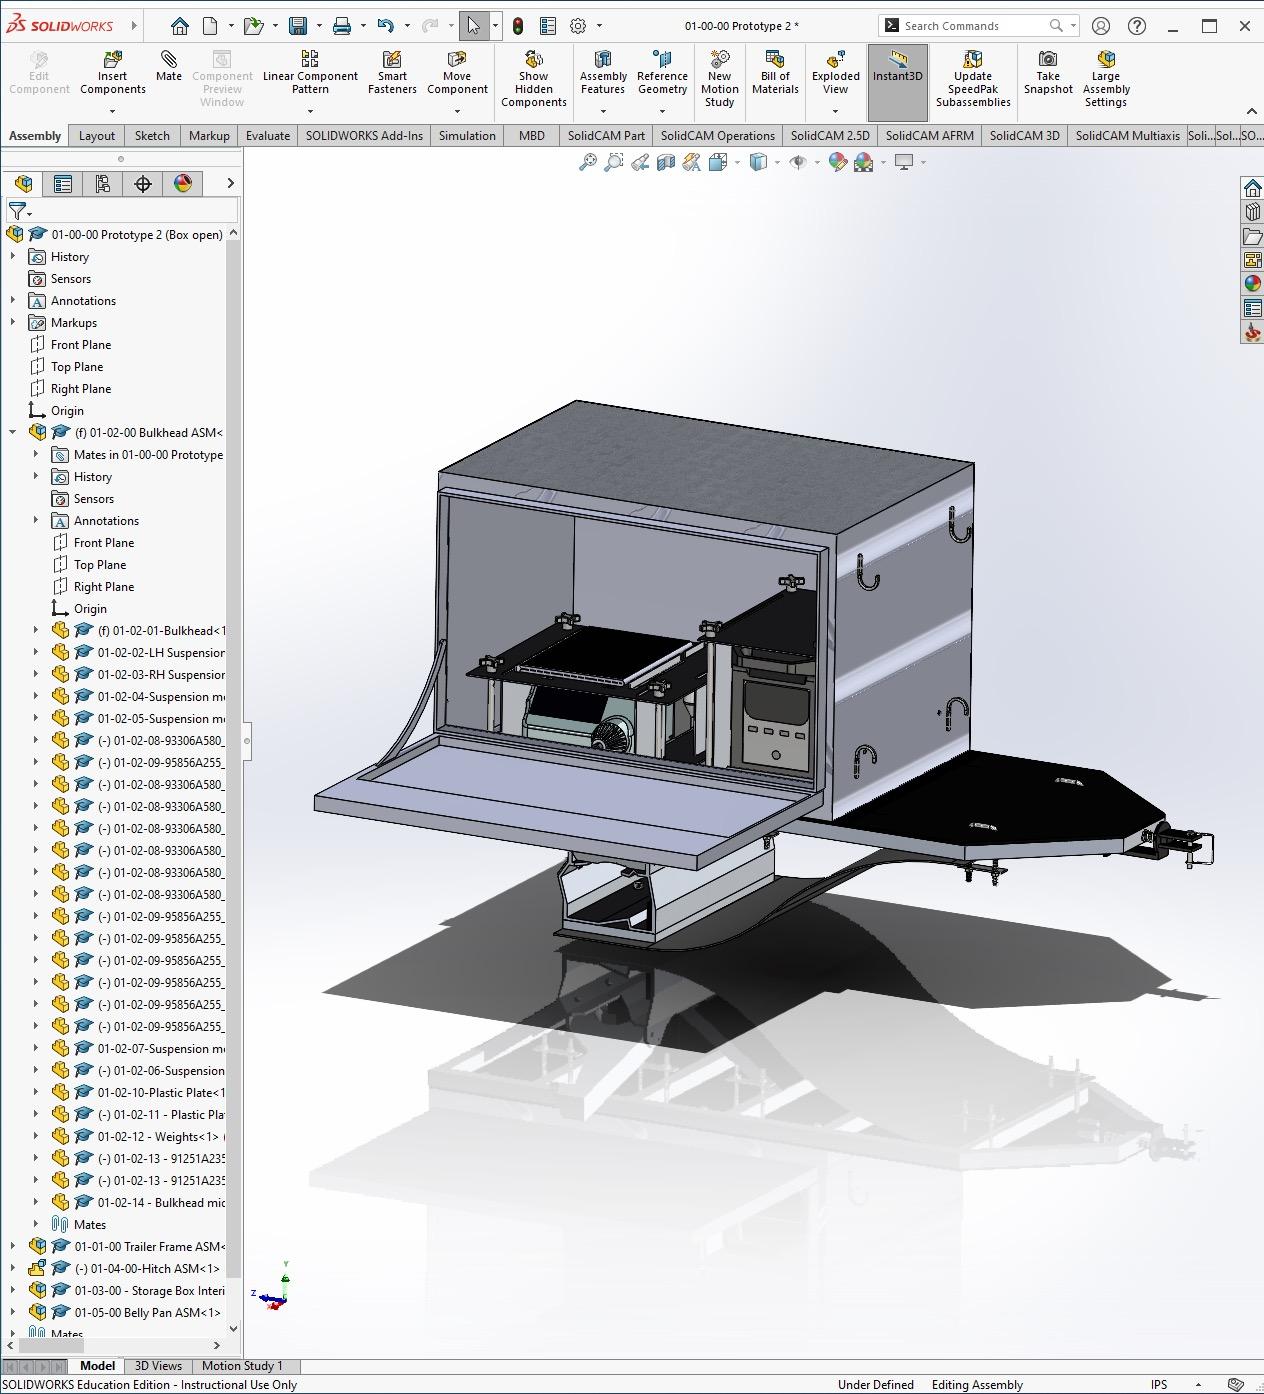
Task: Open the Edit Appearance color ball
Action: 837,162
